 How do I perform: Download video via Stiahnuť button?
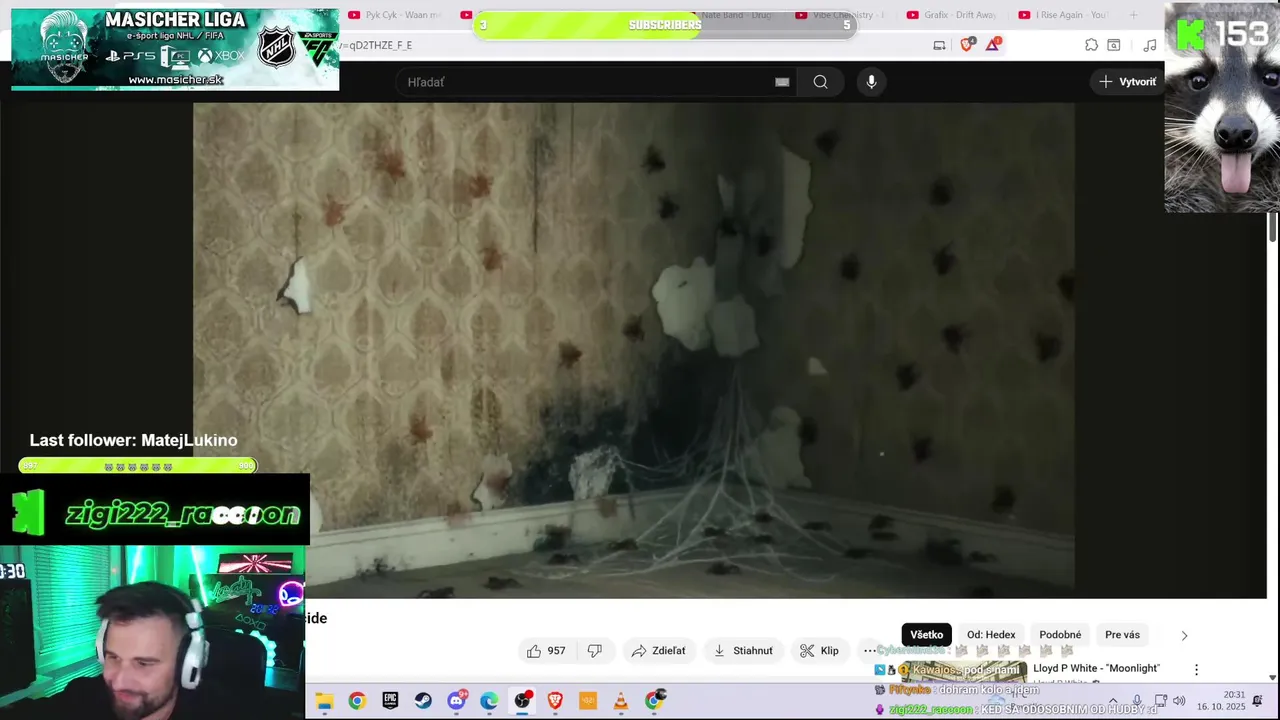(742, 651)
